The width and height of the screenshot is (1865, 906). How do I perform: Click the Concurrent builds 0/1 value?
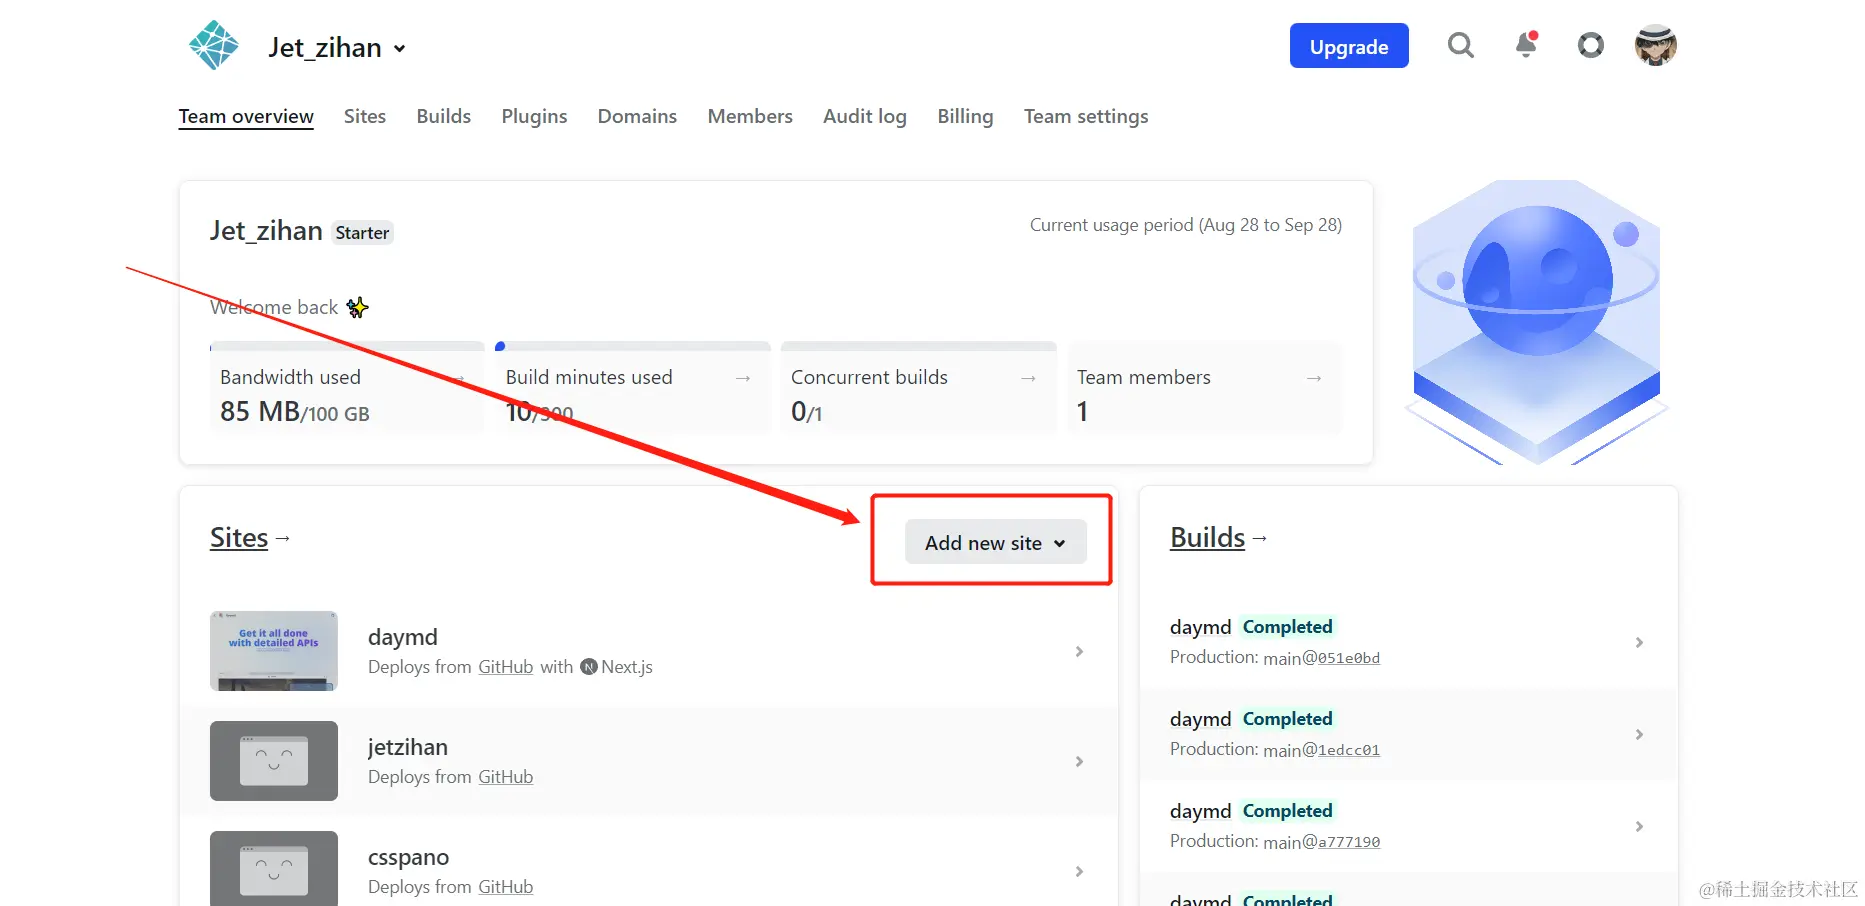(x=806, y=411)
